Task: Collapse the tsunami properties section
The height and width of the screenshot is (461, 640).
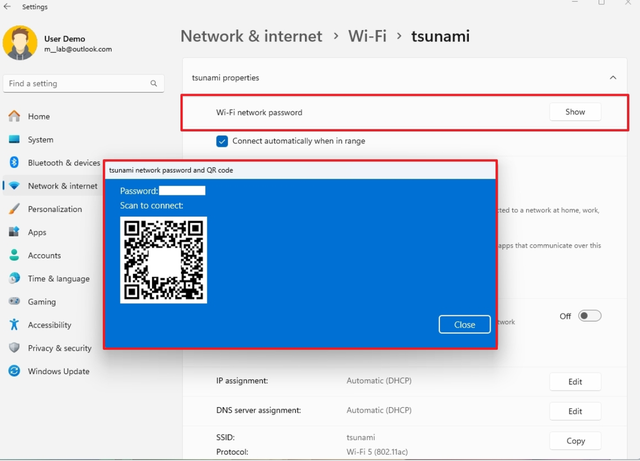Action: click(x=613, y=78)
